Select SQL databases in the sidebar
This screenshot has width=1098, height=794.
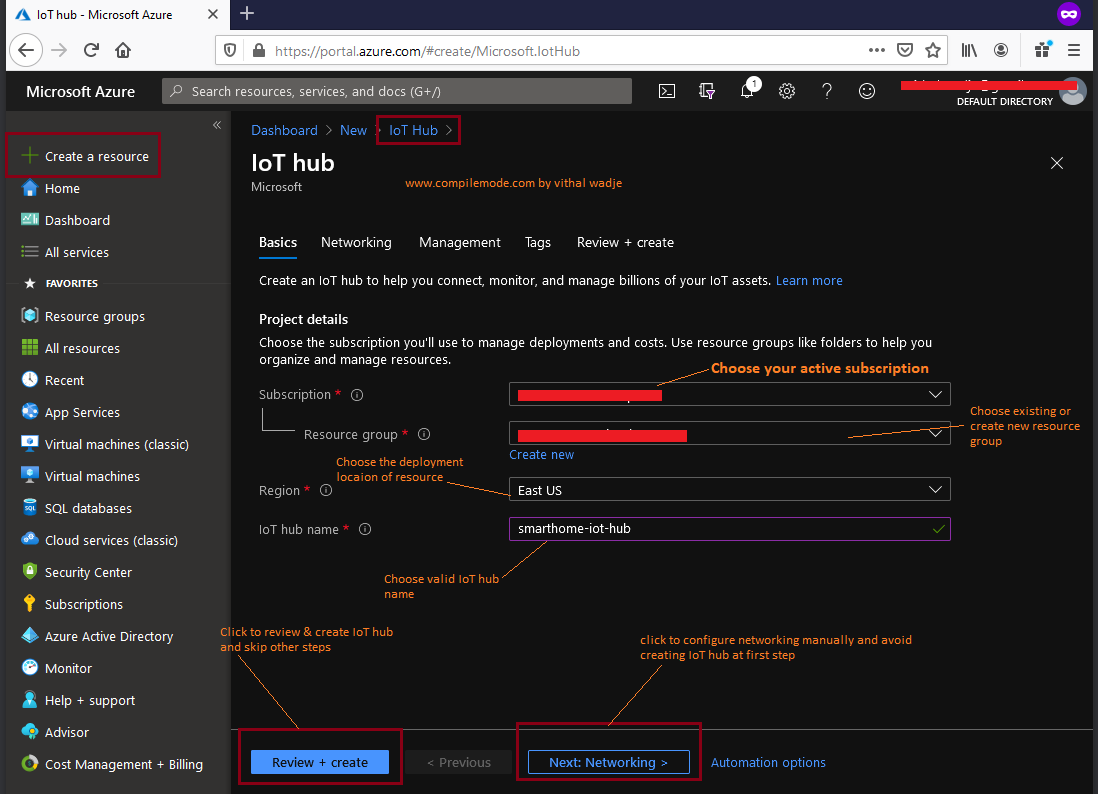click(86, 507)
